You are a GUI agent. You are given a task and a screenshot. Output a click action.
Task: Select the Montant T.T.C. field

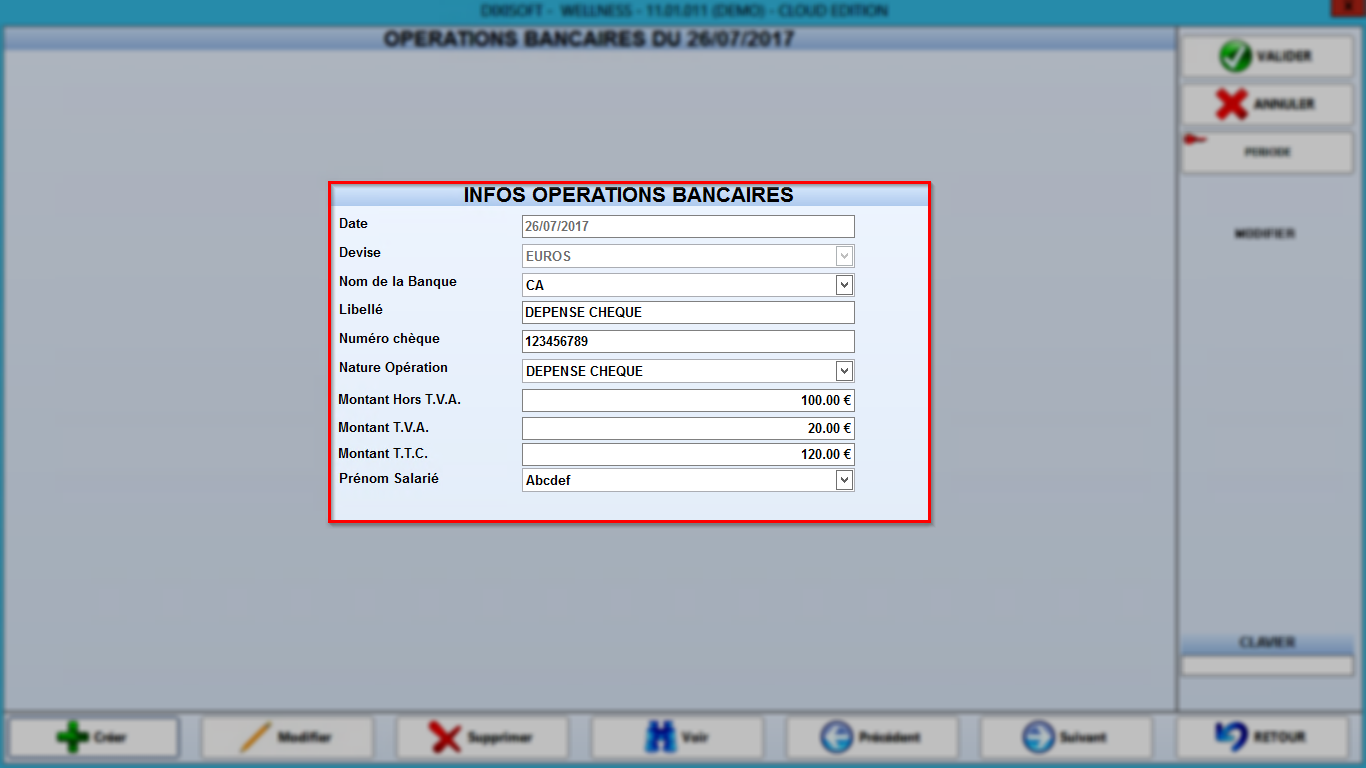pyautogui.click(x=688, y=454)
